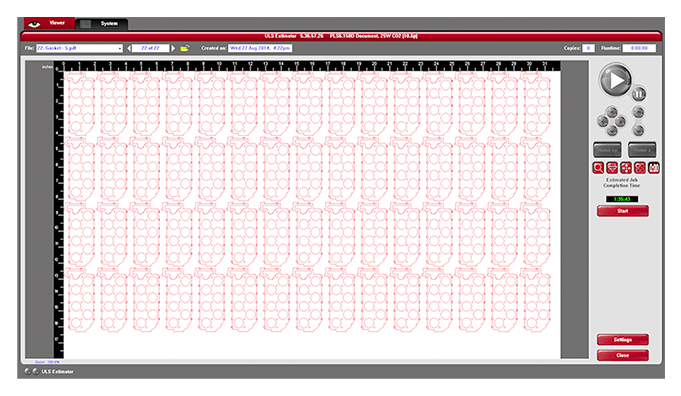The image size is (681, 396).
Task: Go to previous job with left arrow
Action: click(129, 48)
